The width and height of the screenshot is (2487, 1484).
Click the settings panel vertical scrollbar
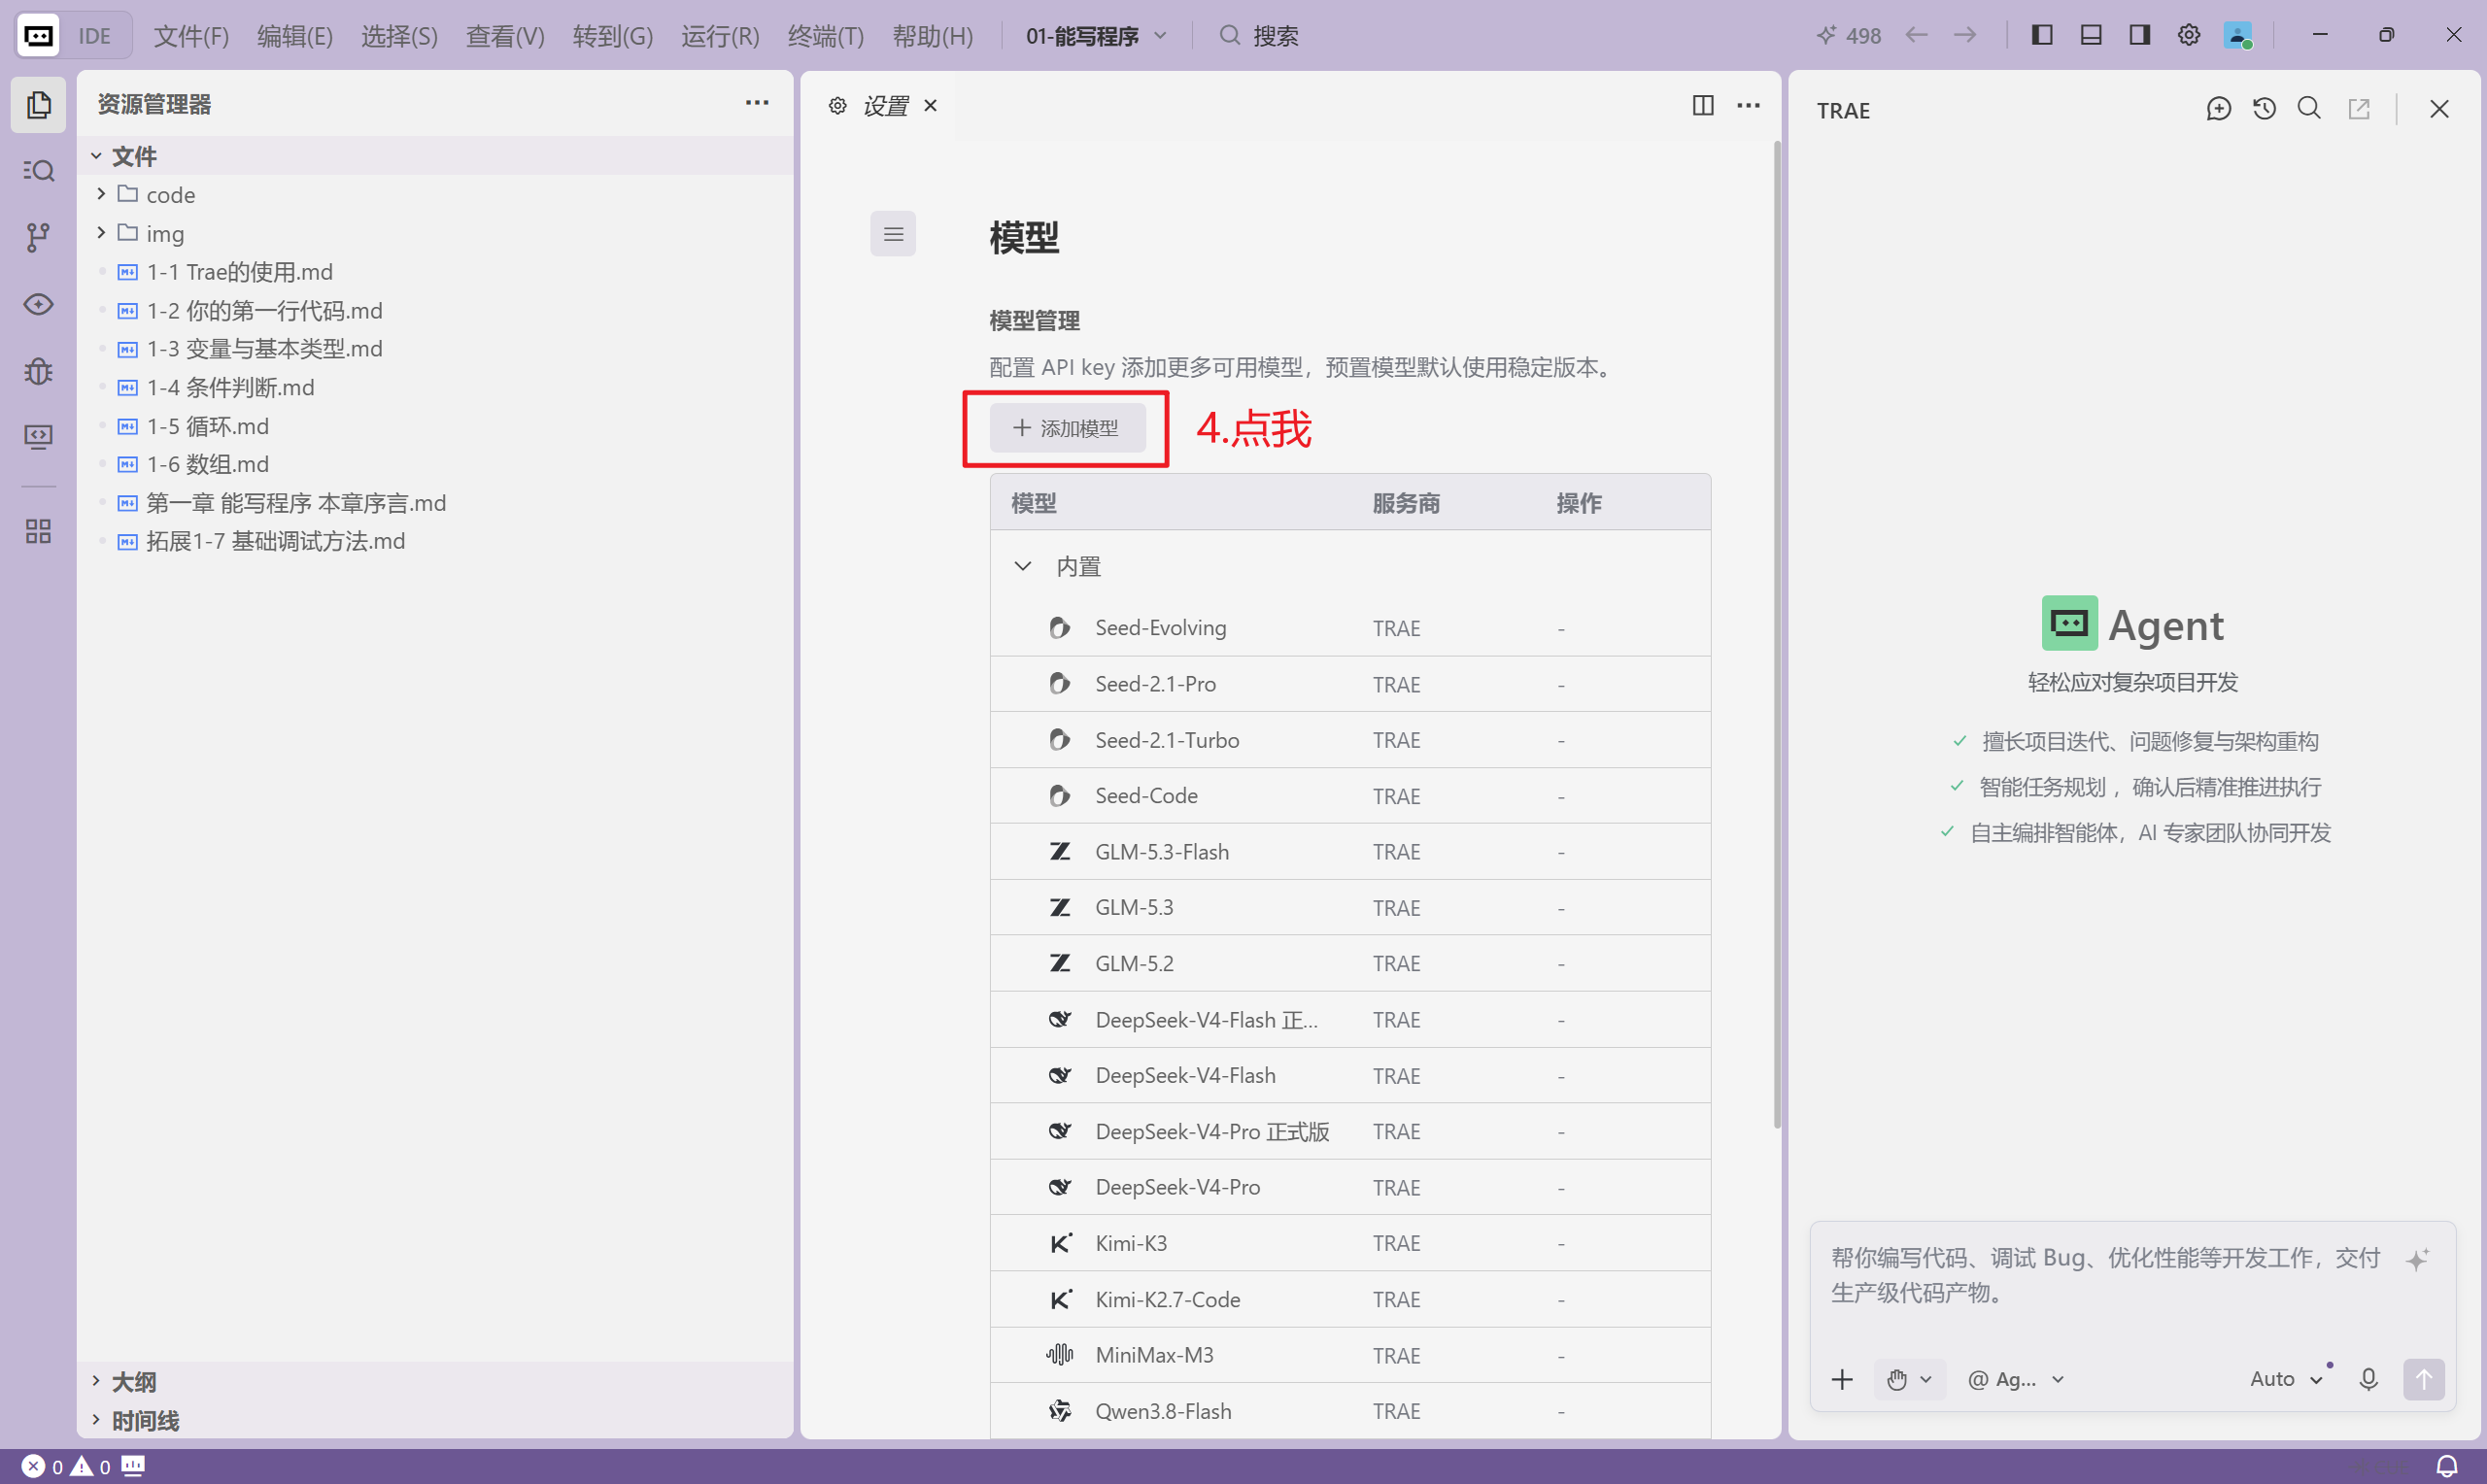[1776, 636]
